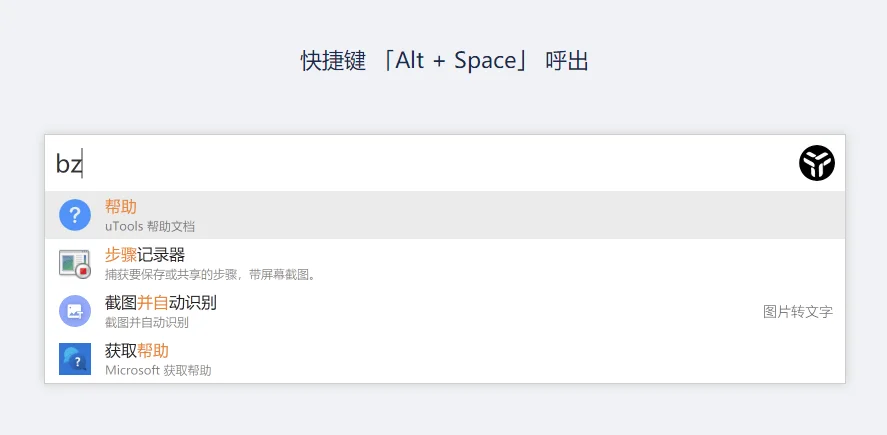Click the 呼出 word in heading
Image resolution: width=887 pixels, height=435 pixels.
click(x=567, y=61)
